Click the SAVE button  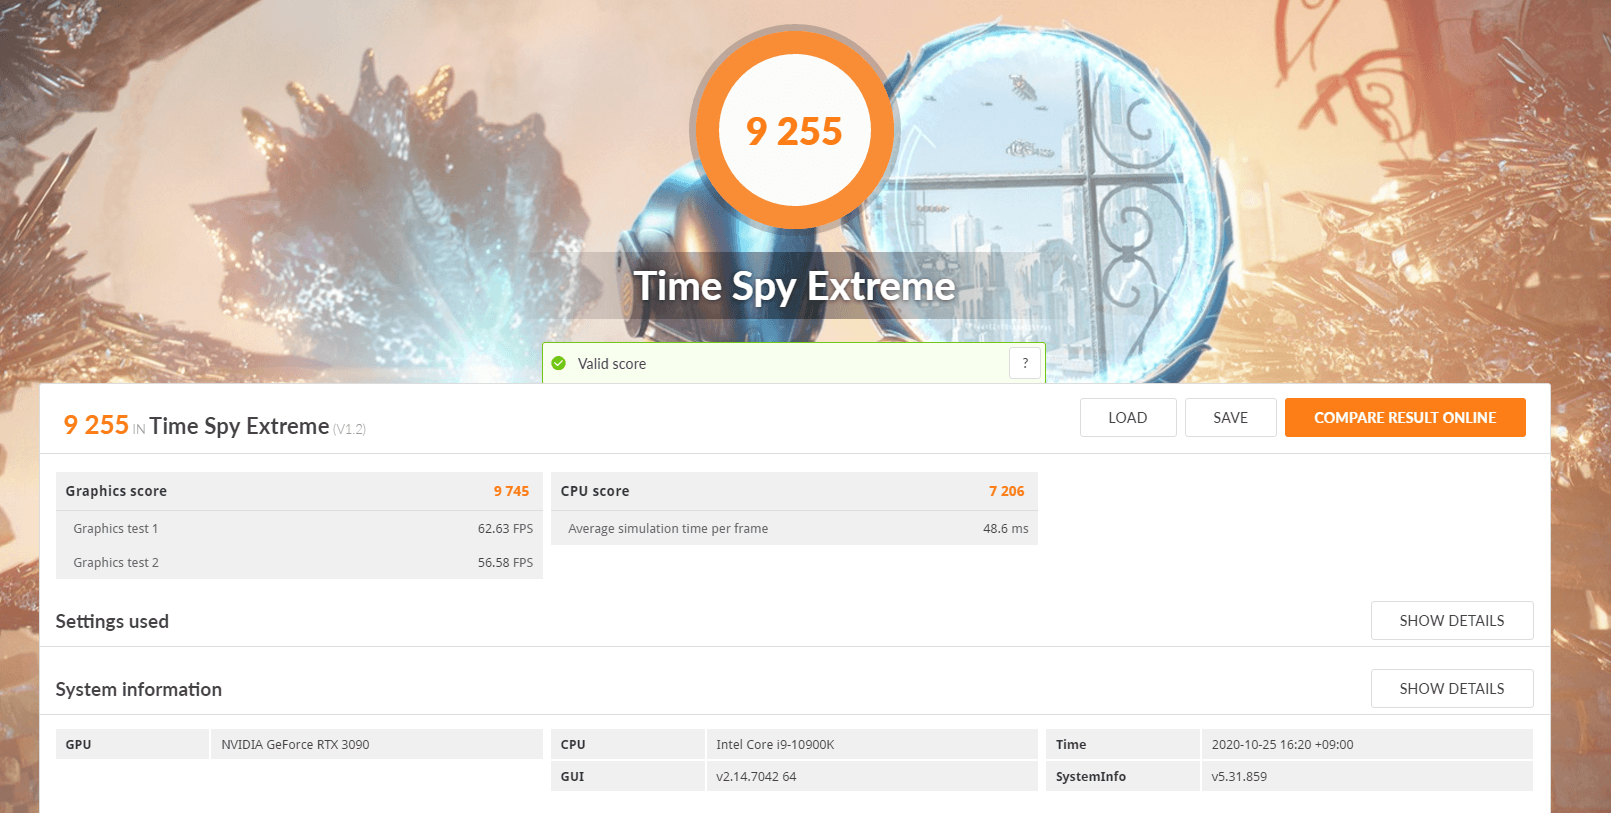1230,418
